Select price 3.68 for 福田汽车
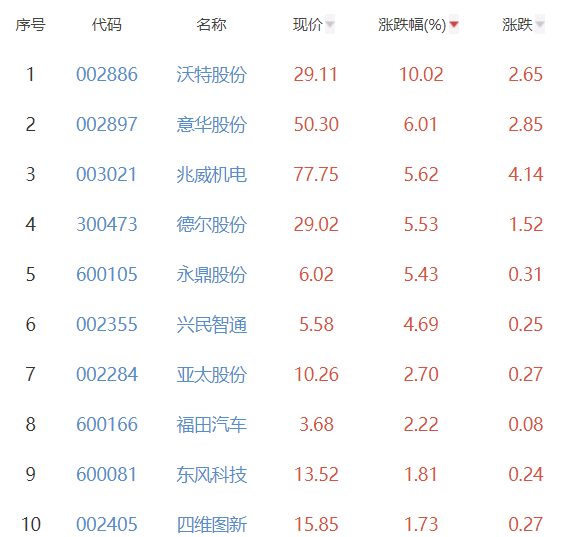574x537 pixels. coord(316,425)
